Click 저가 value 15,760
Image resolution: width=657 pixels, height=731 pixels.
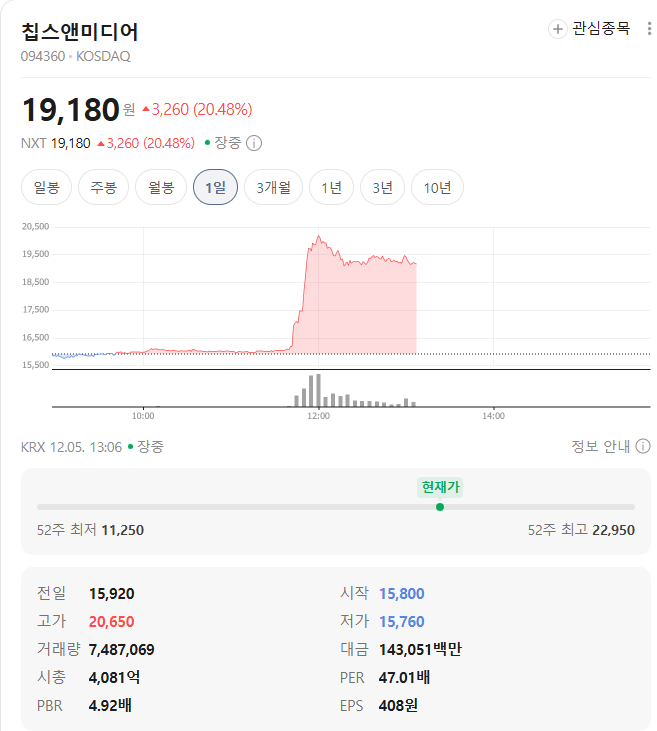tap(401, 621)
